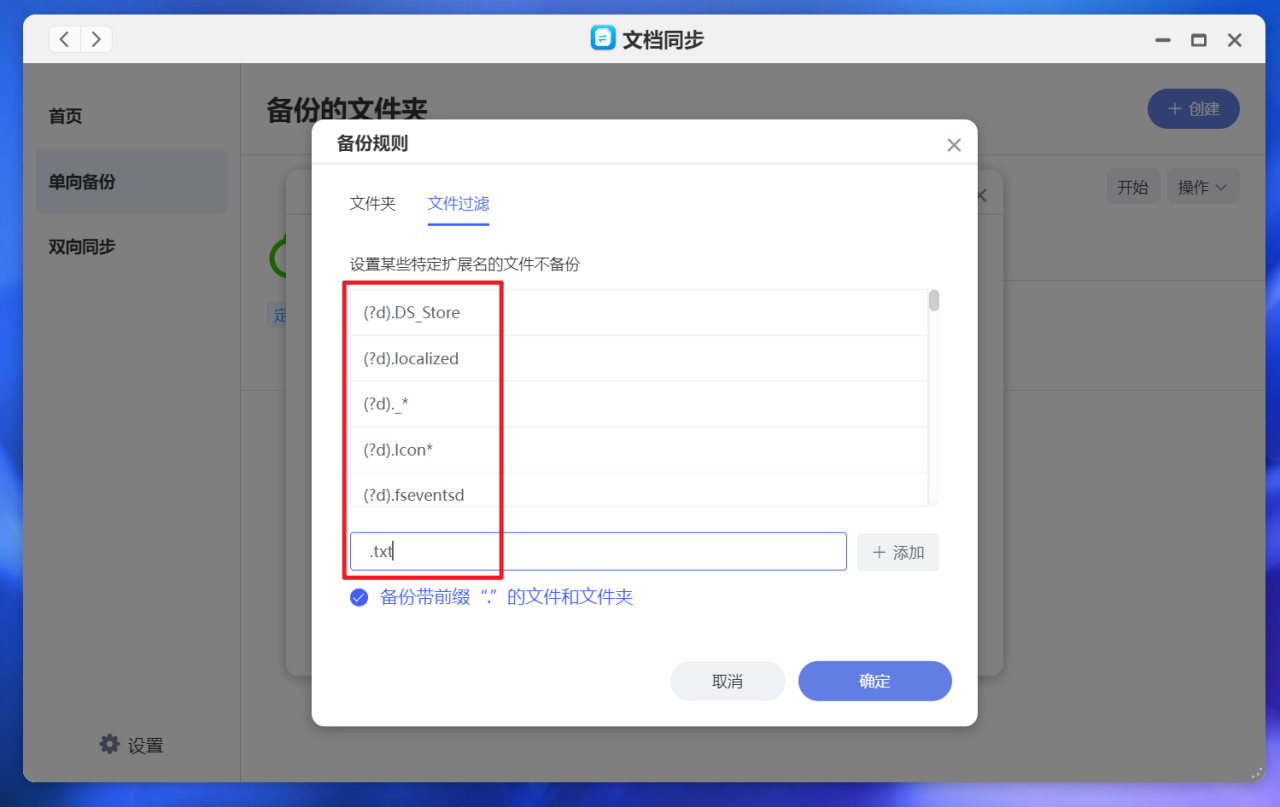Image resolution: width=1280 pixels, height=807 pixels.
Task: Switch to the 文件夹 tab
Action: [373, 203]
